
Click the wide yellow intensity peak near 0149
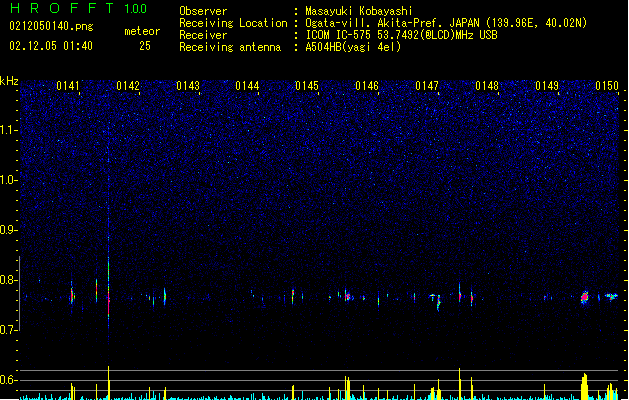[584, 386]
